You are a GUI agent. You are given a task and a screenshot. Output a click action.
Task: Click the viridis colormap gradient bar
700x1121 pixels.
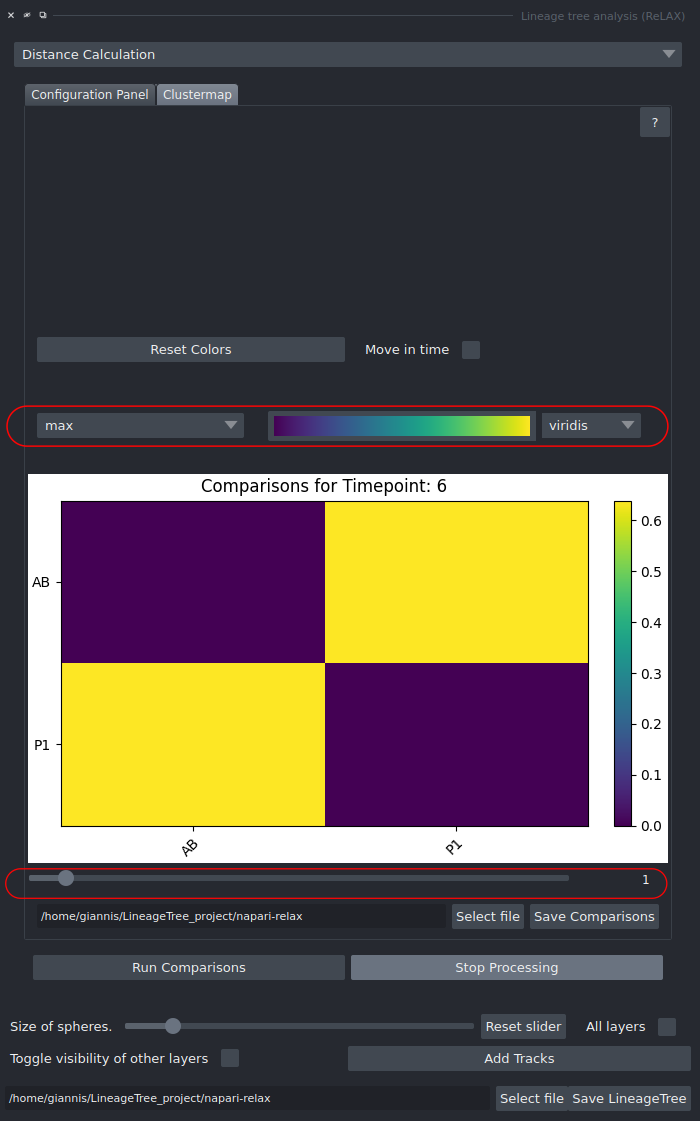click(402, 426)
